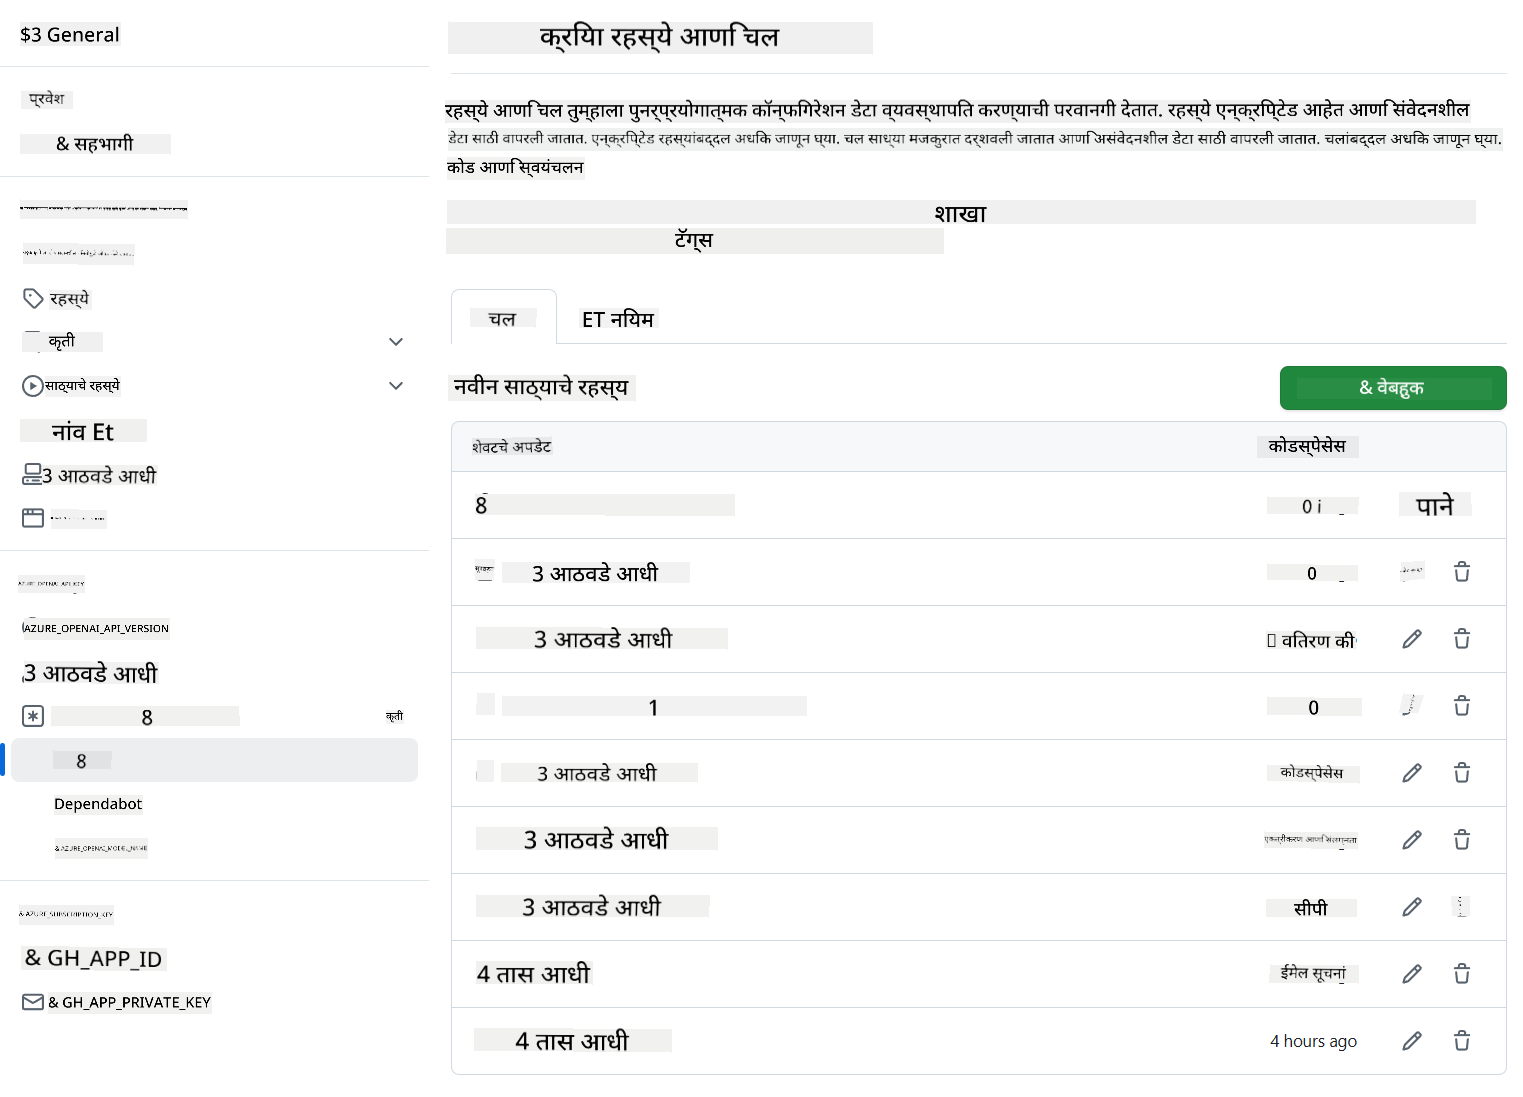
Task: Click pencil icon in the 4 hours ago row
Action: point(1412,1041)
